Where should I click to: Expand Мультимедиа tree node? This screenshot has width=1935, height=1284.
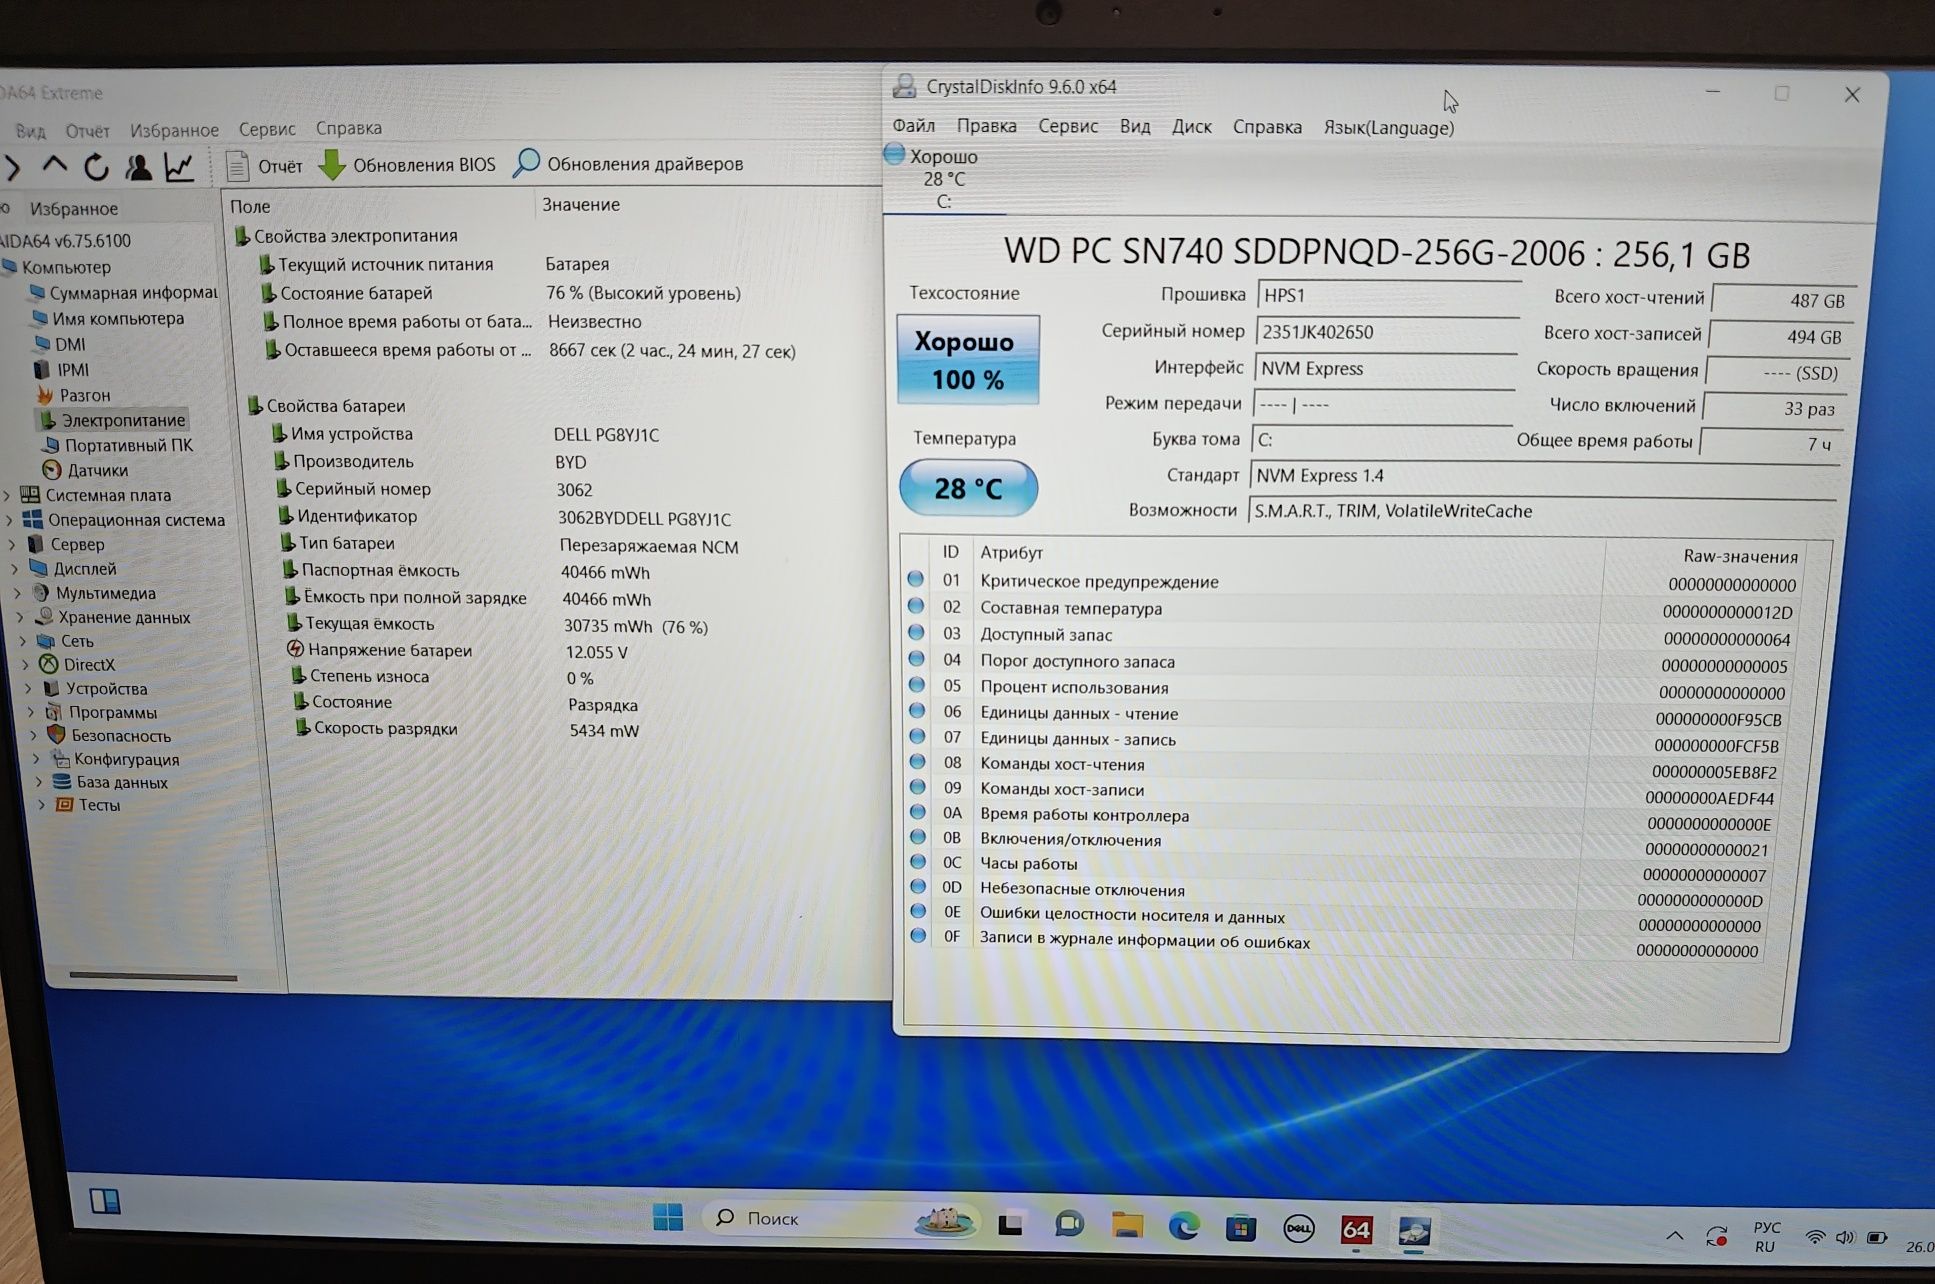(x=17, y=593)
